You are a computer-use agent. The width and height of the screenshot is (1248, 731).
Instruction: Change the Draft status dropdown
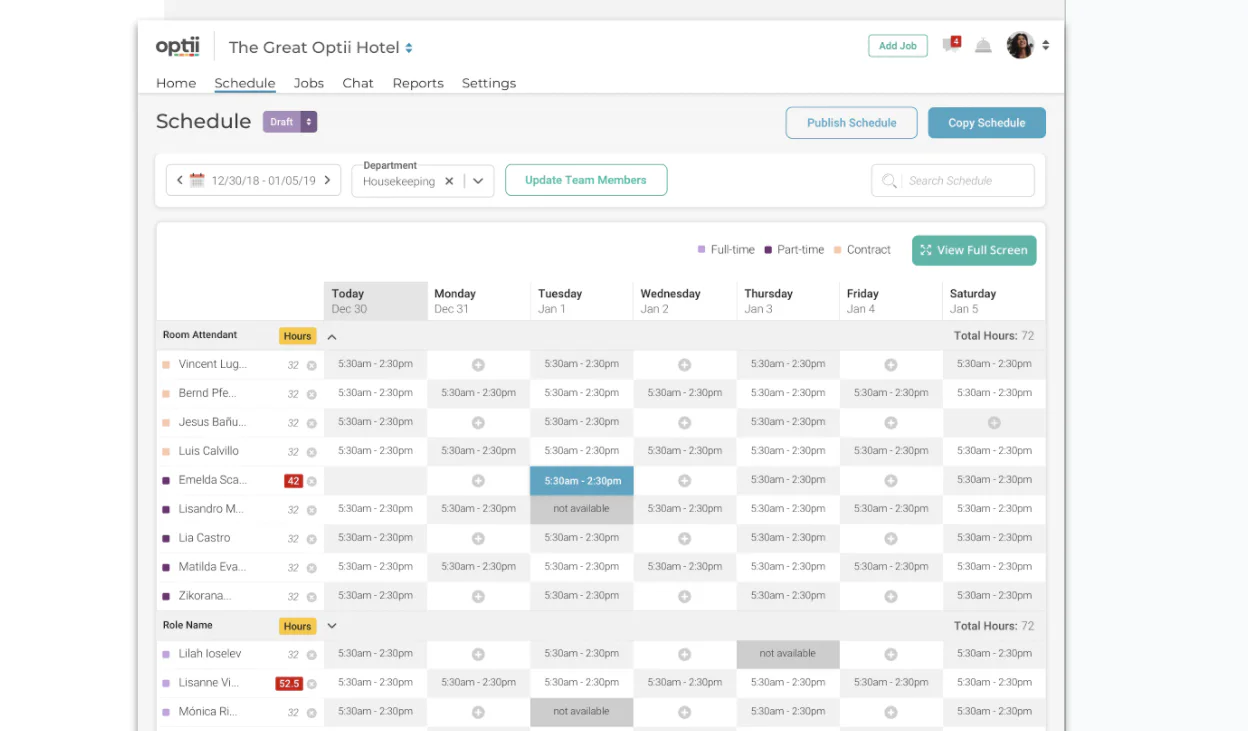[290, 122]
